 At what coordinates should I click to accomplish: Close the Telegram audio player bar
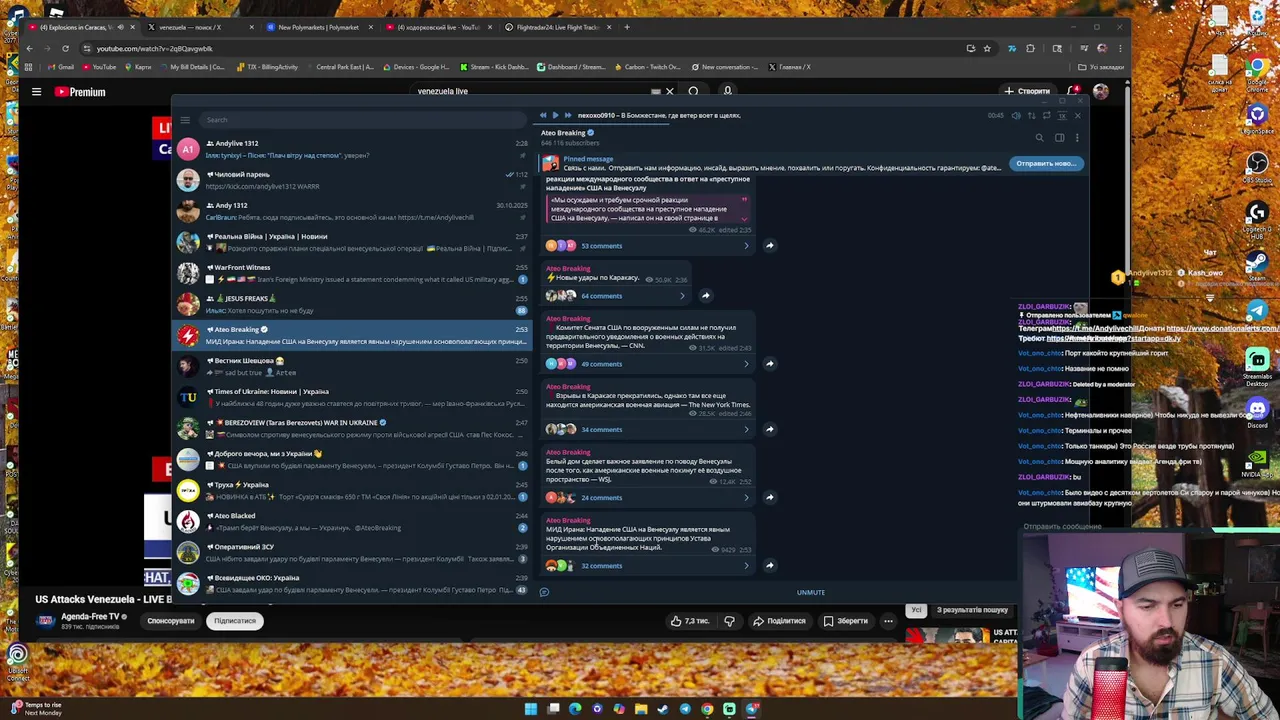click(1077, 115)
